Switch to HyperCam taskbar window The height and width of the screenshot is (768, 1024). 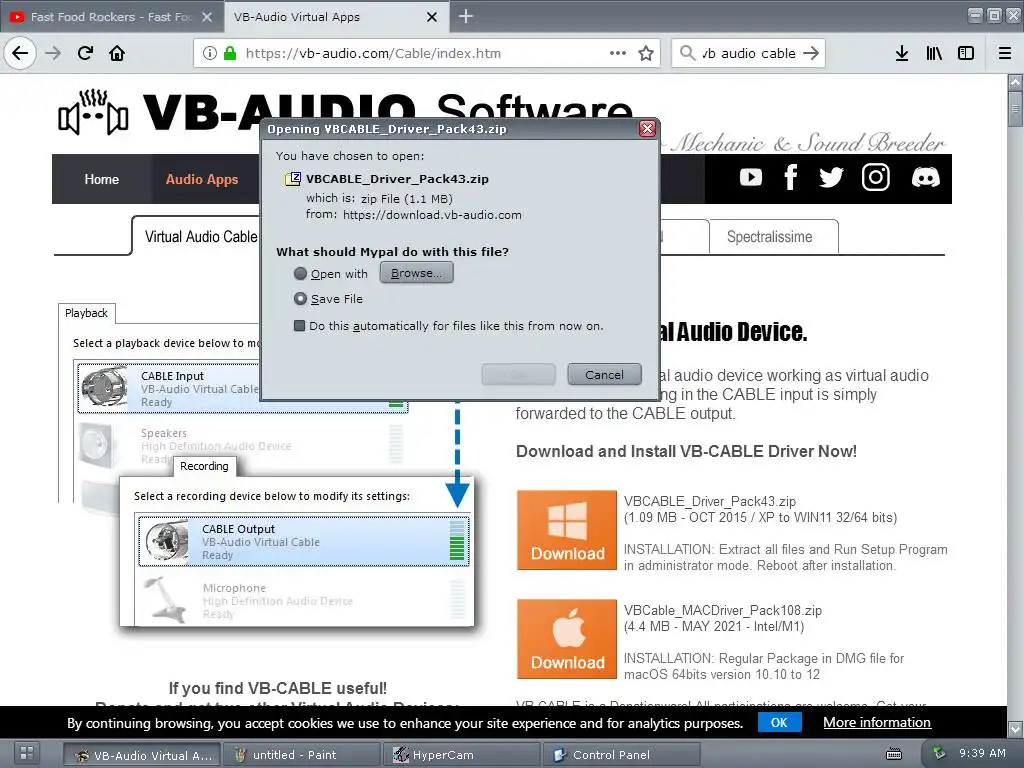(x=461, y=755)
